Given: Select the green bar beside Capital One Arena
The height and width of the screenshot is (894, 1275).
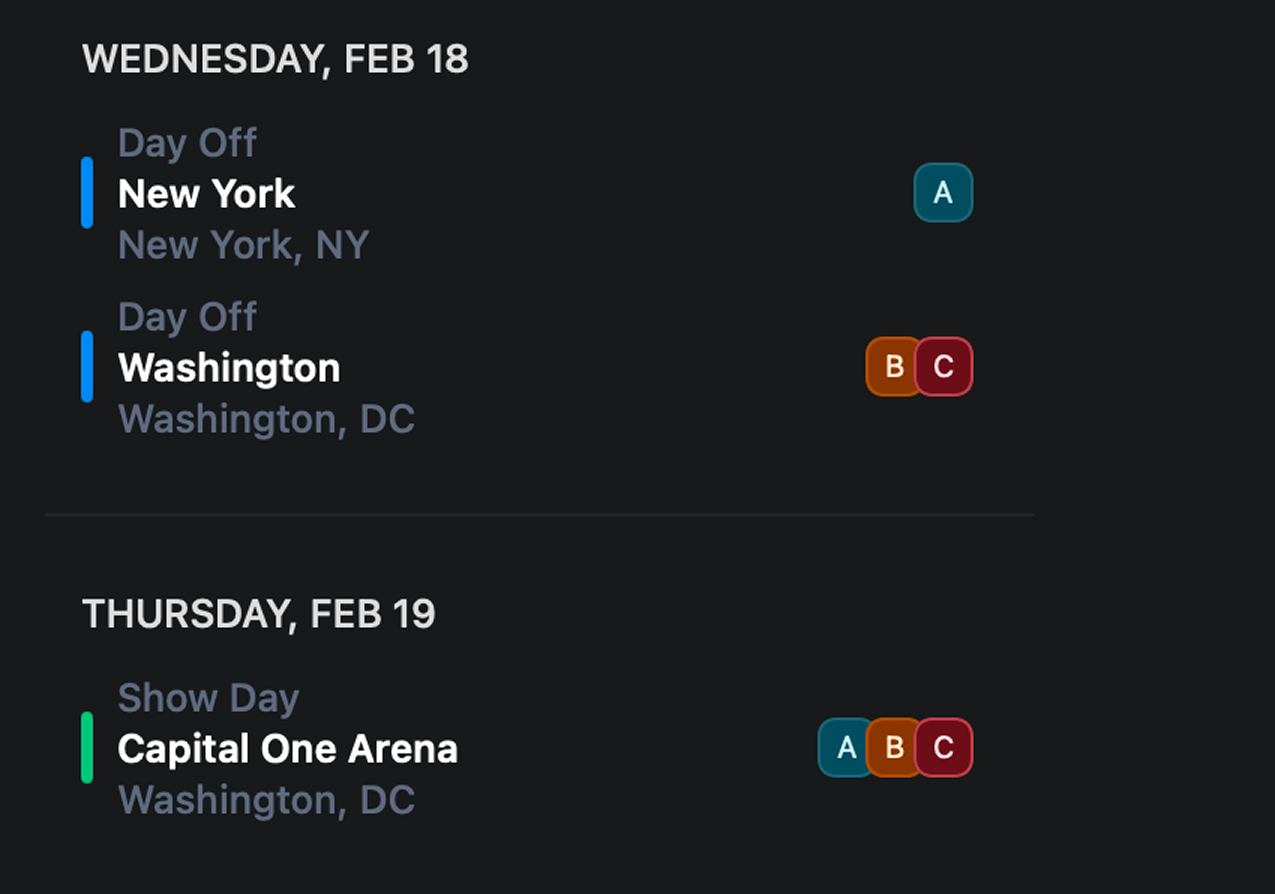Looking at the screenshot, I should [x=87, y=748].
